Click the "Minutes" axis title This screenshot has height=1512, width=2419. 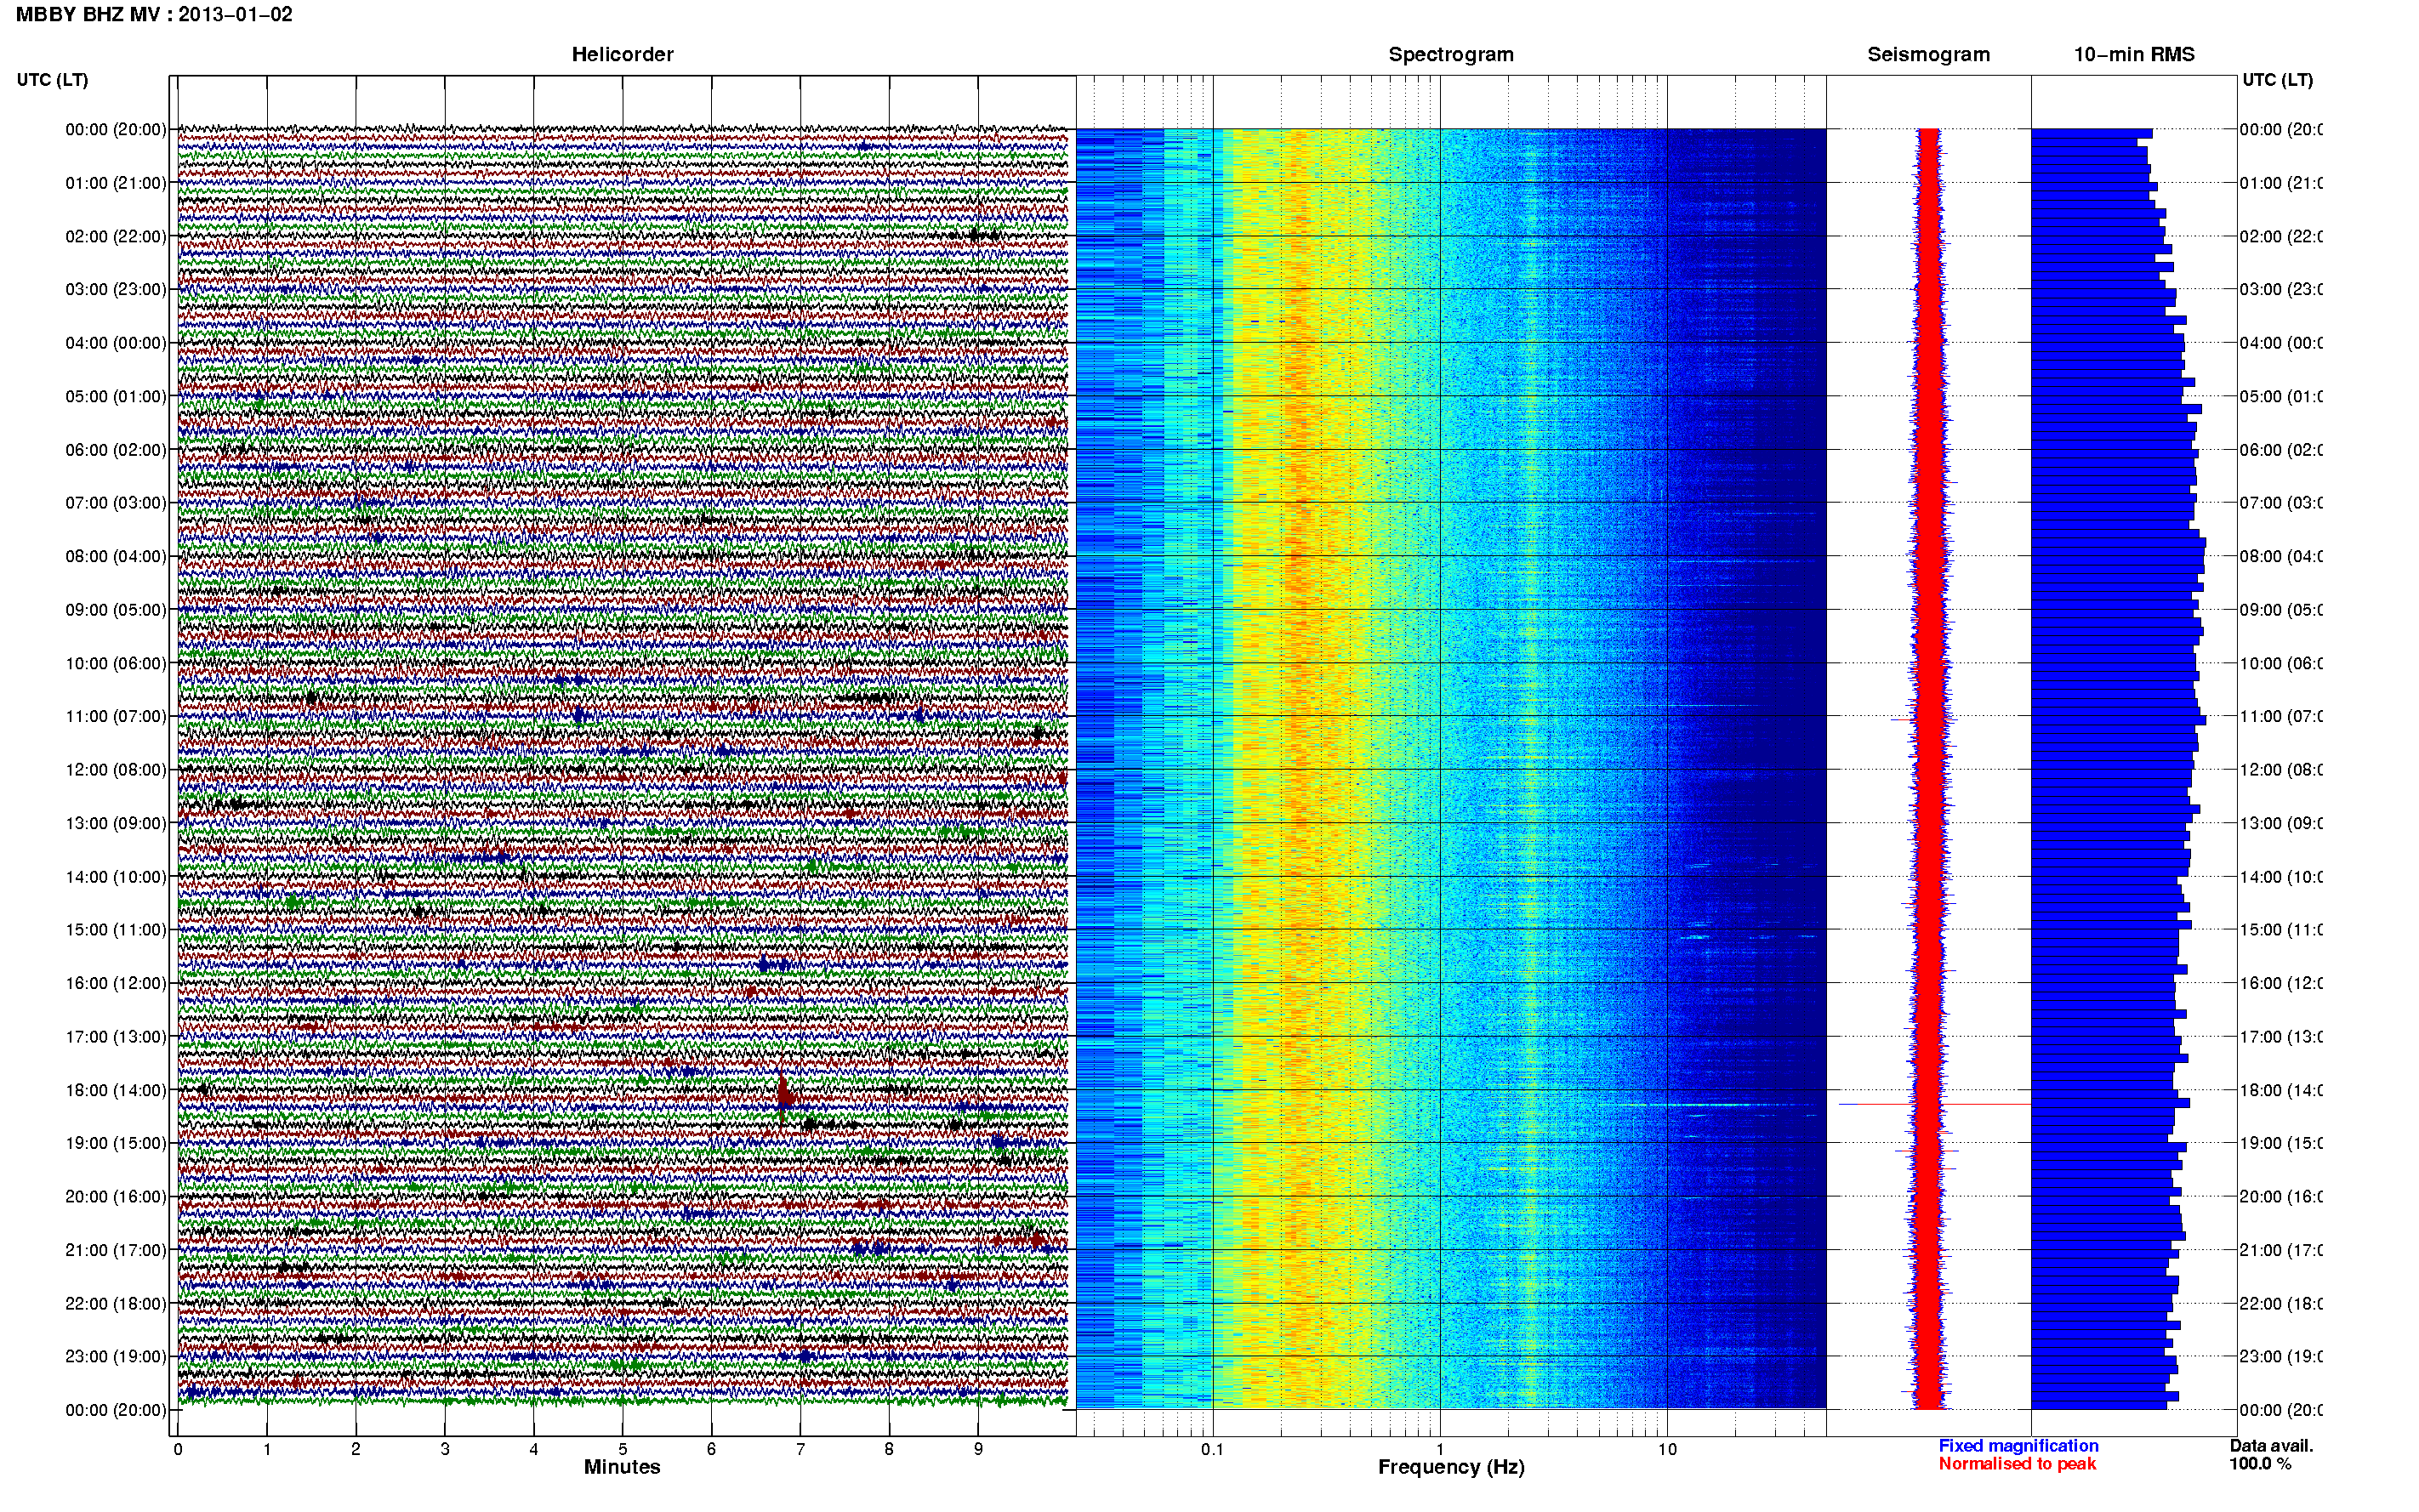click(622, 1467)
